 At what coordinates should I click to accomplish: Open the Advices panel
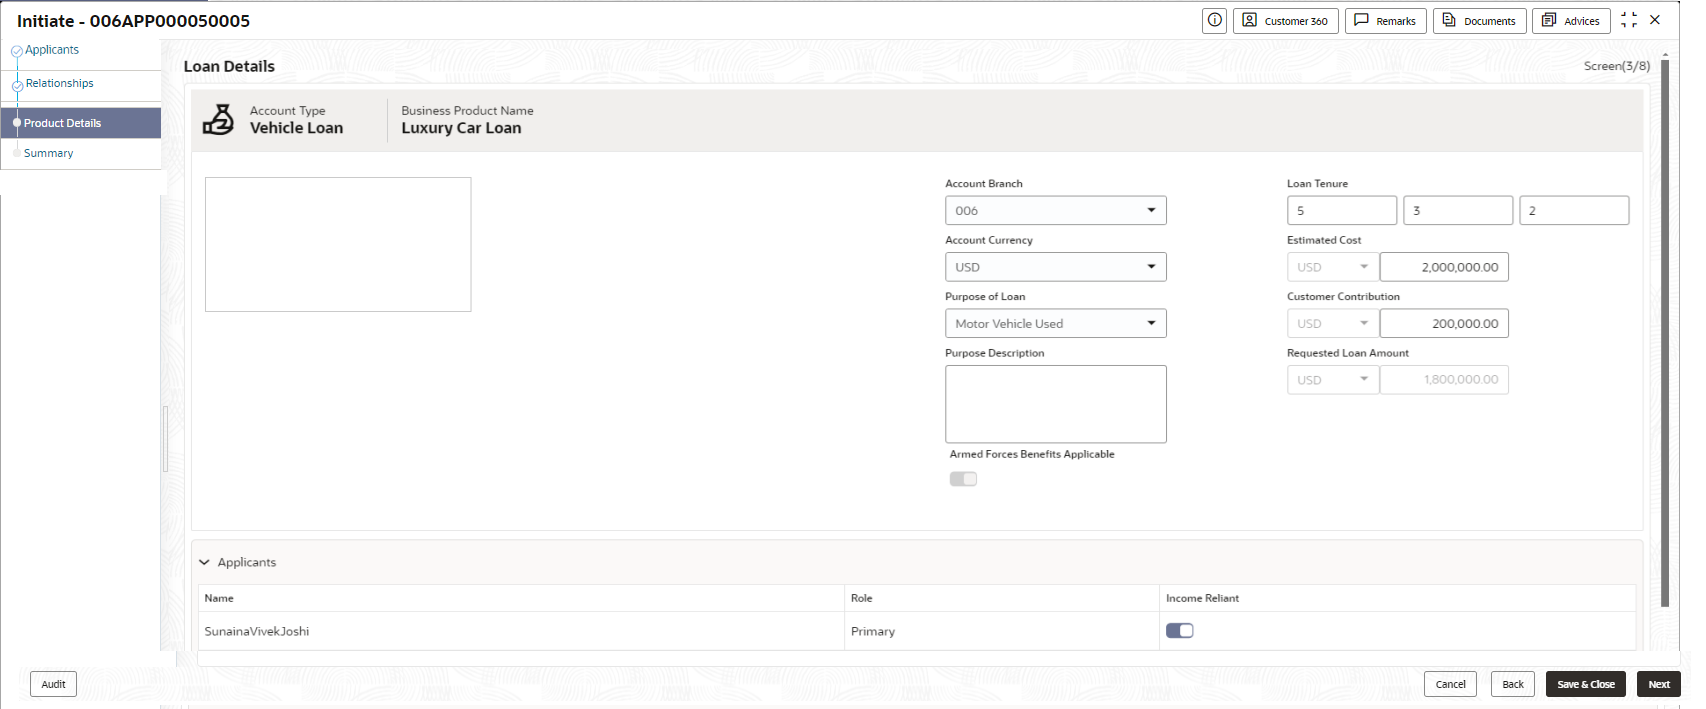[x=1571, y=20]
